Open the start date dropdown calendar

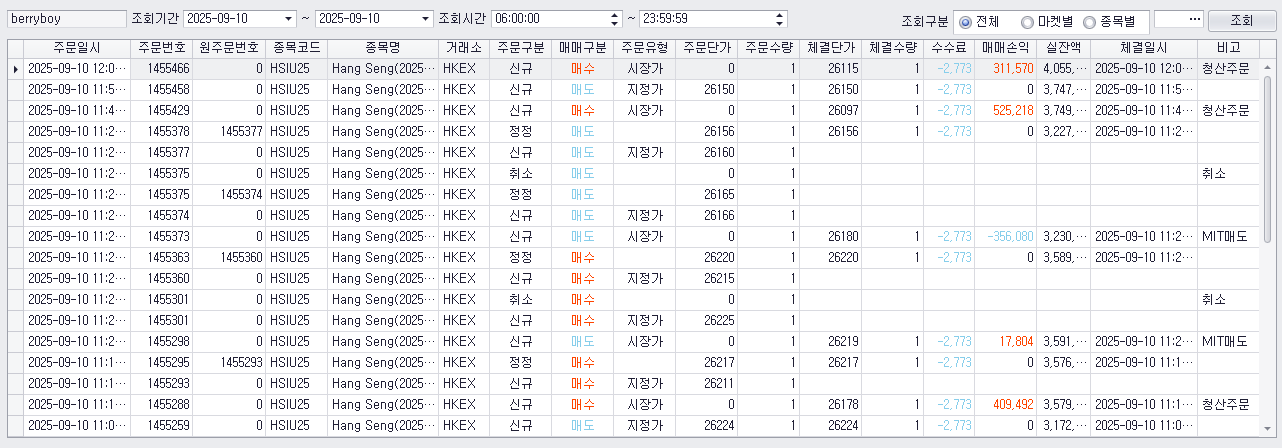coord(289,19)
